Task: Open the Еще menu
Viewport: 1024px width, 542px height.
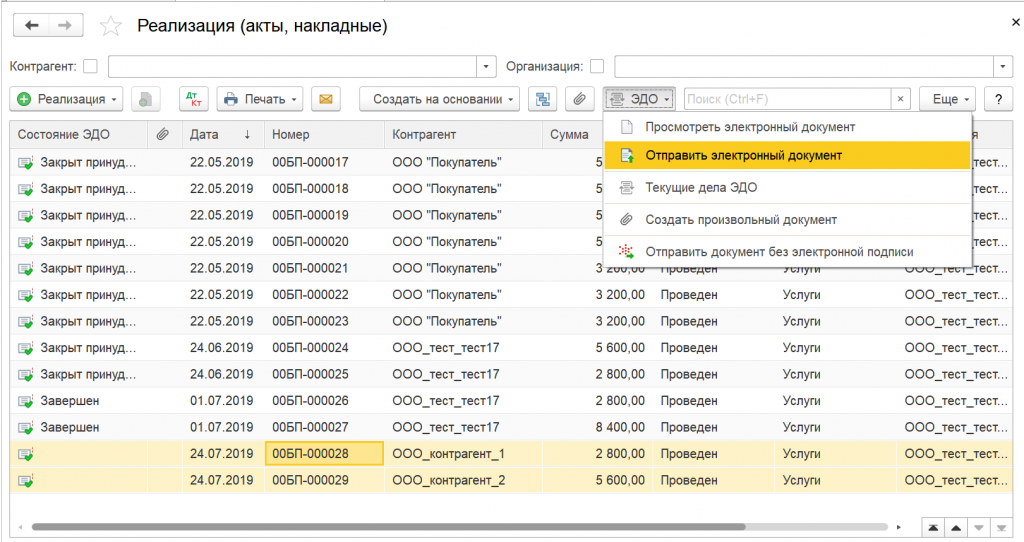Action: tap(948, 99)
